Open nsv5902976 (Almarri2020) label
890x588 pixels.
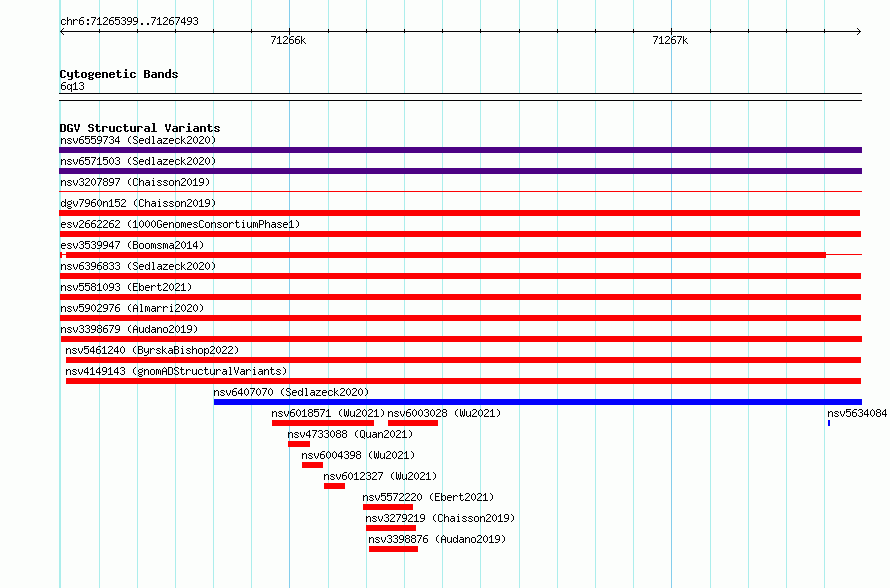132,308
